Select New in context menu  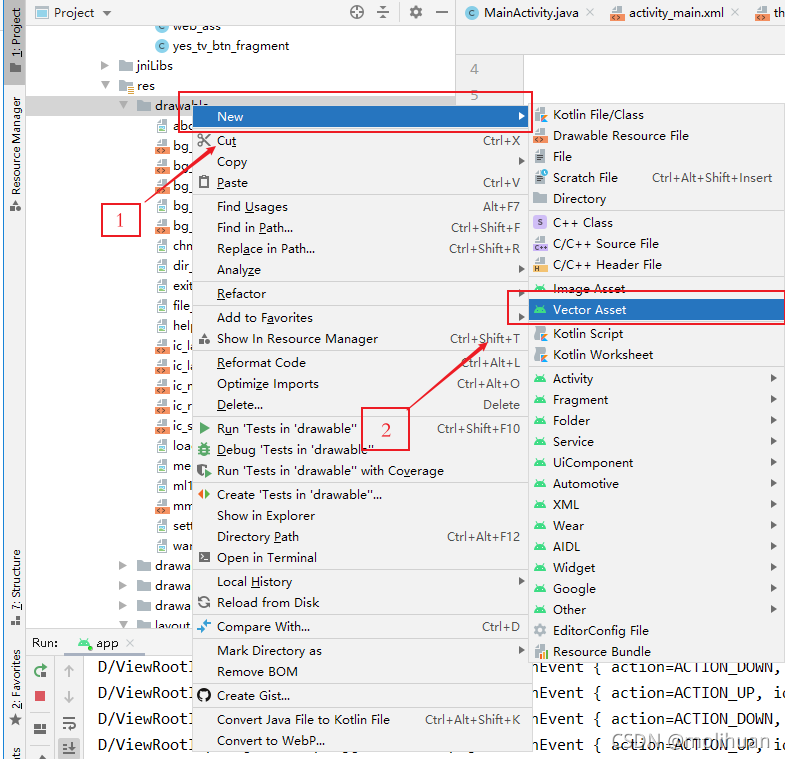[360, 116]
